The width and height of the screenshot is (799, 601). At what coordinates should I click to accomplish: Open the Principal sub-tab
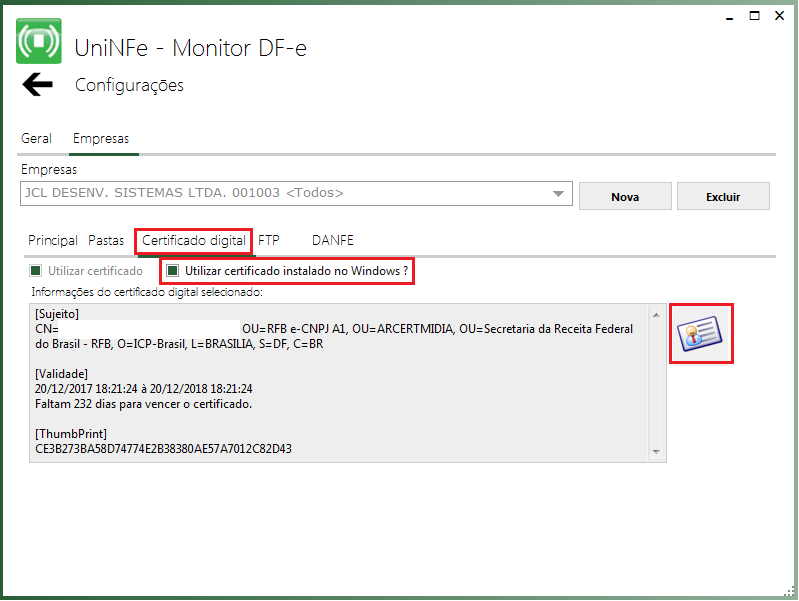(x=53, y=240)
